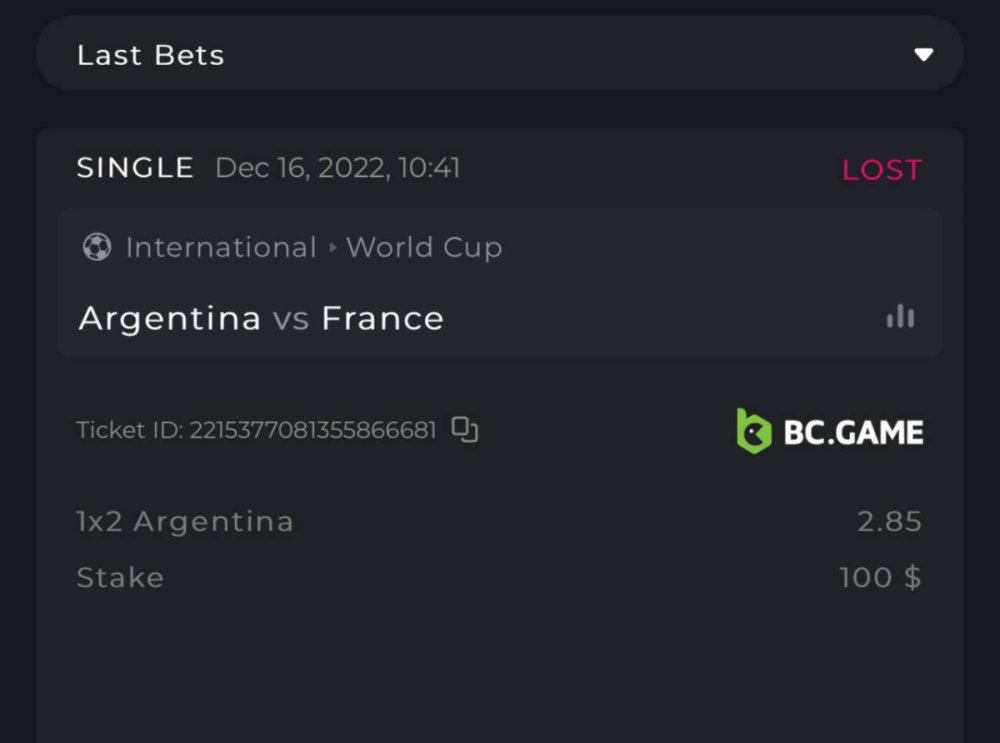Open the World Cup tournament breadcrumb
1000x743 pixels.
click(424, 247)
